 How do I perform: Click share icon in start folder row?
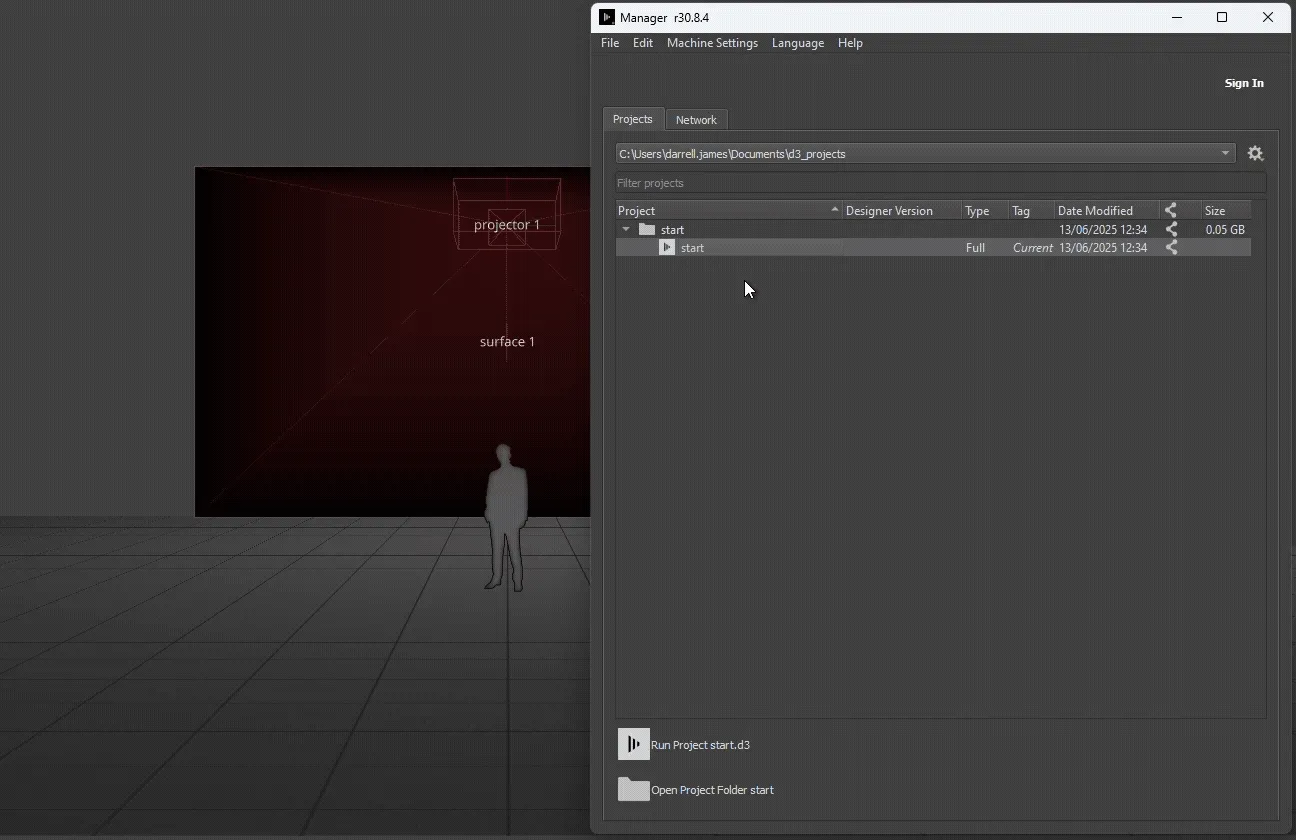coord(1171,229)
